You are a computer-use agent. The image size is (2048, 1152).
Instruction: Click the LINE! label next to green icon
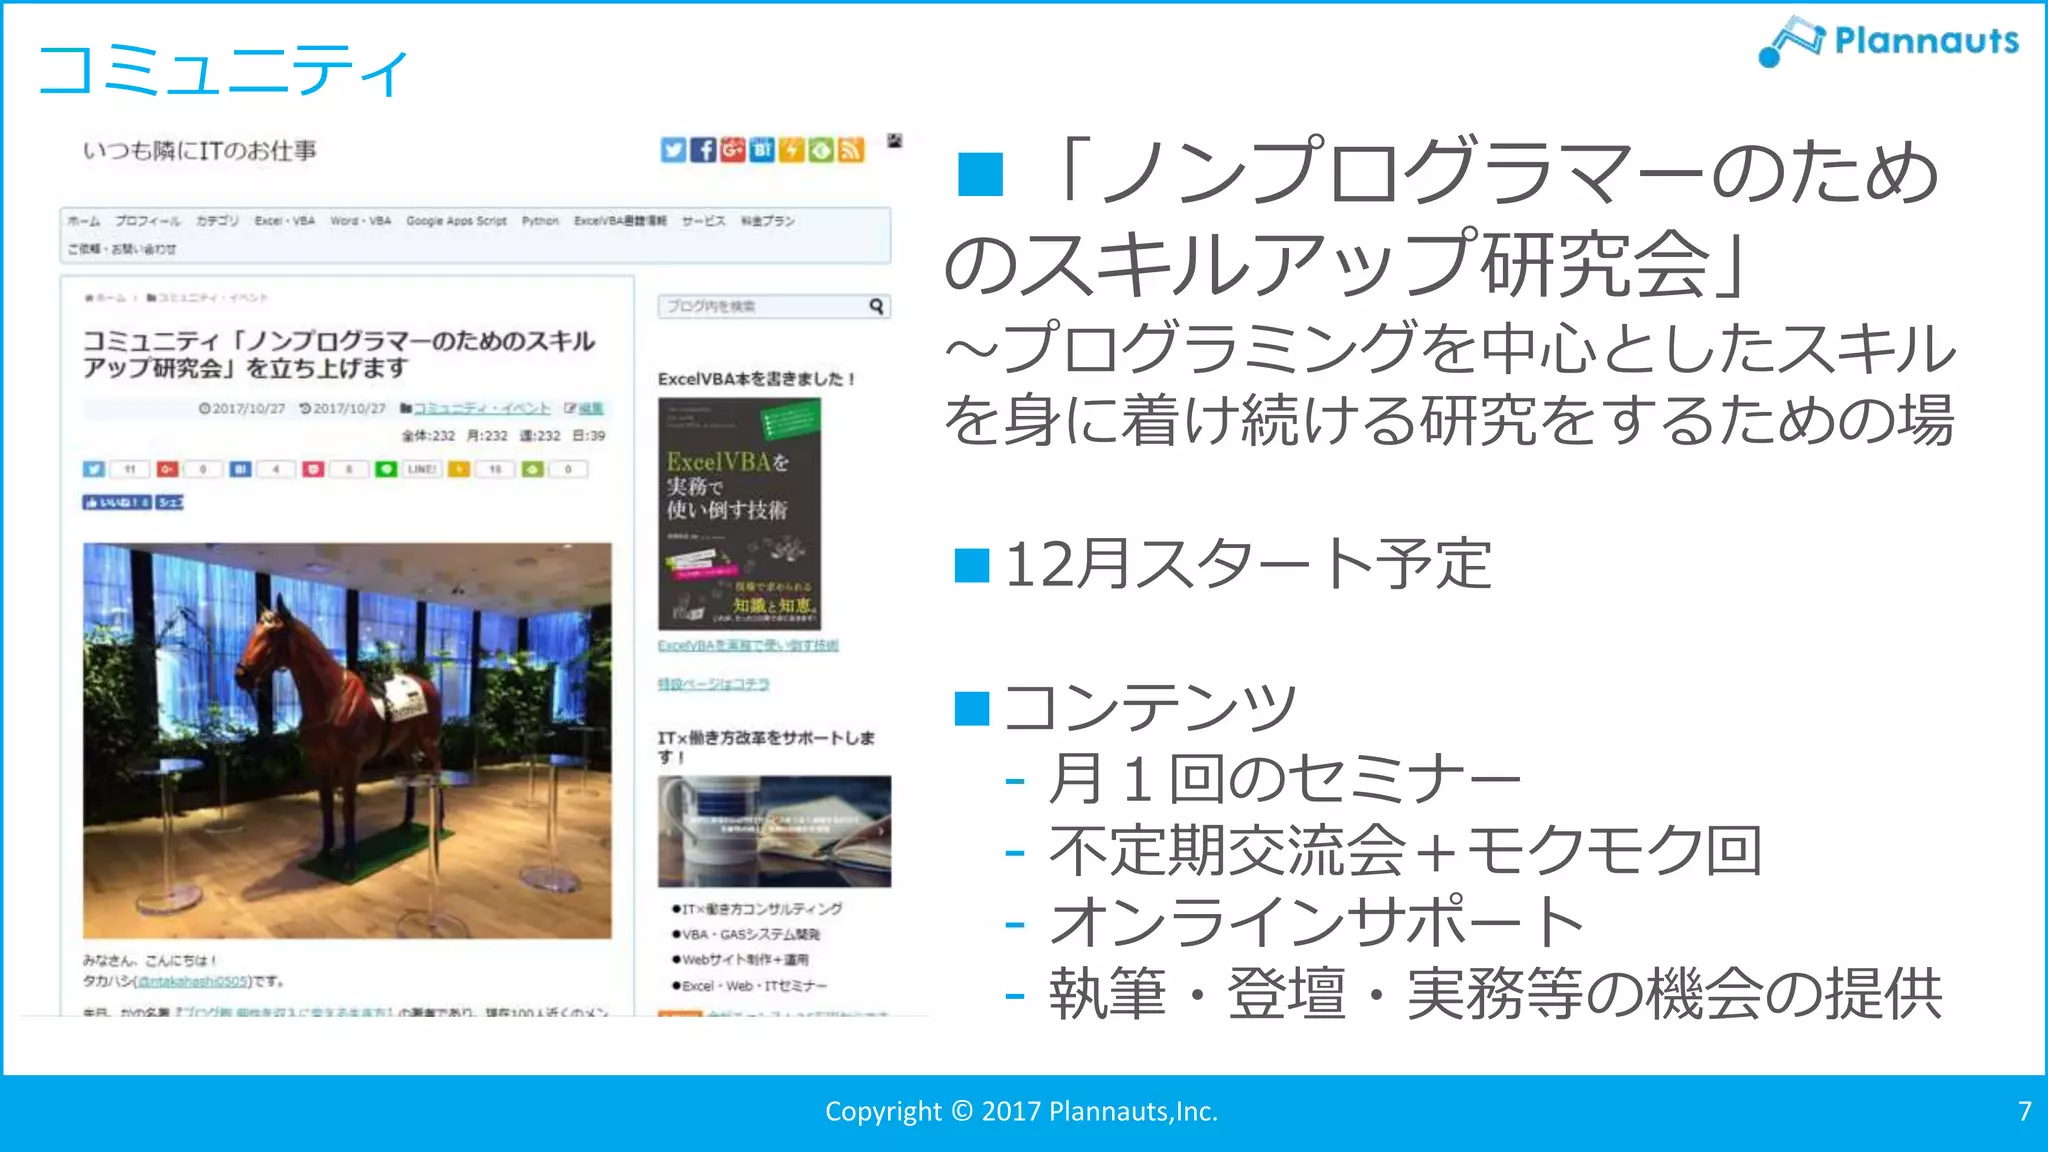pyautogui.click(x=422, y=469)
